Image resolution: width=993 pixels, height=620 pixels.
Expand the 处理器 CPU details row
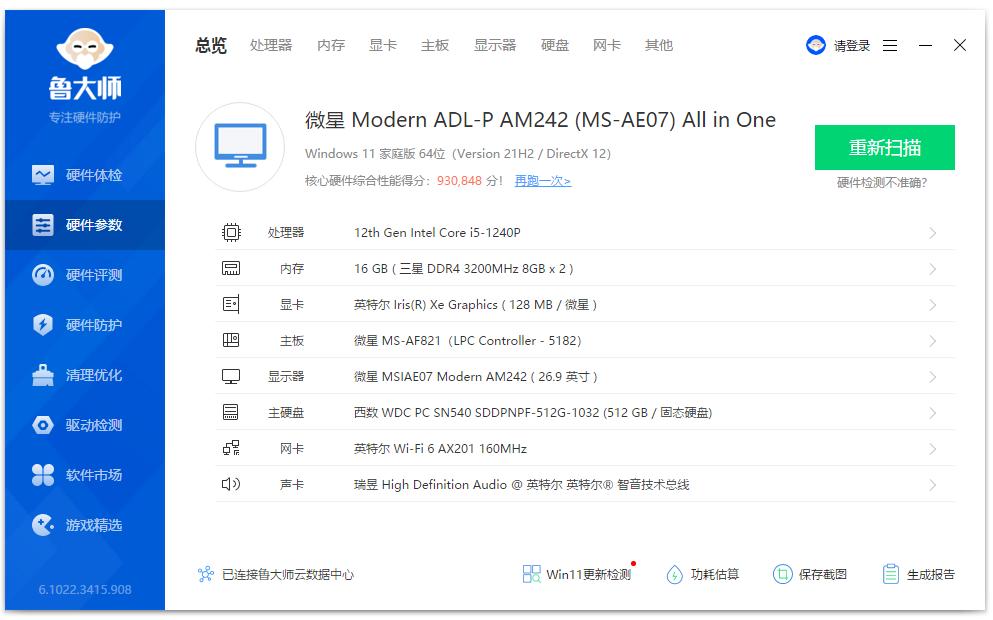[x=580, y=232]
